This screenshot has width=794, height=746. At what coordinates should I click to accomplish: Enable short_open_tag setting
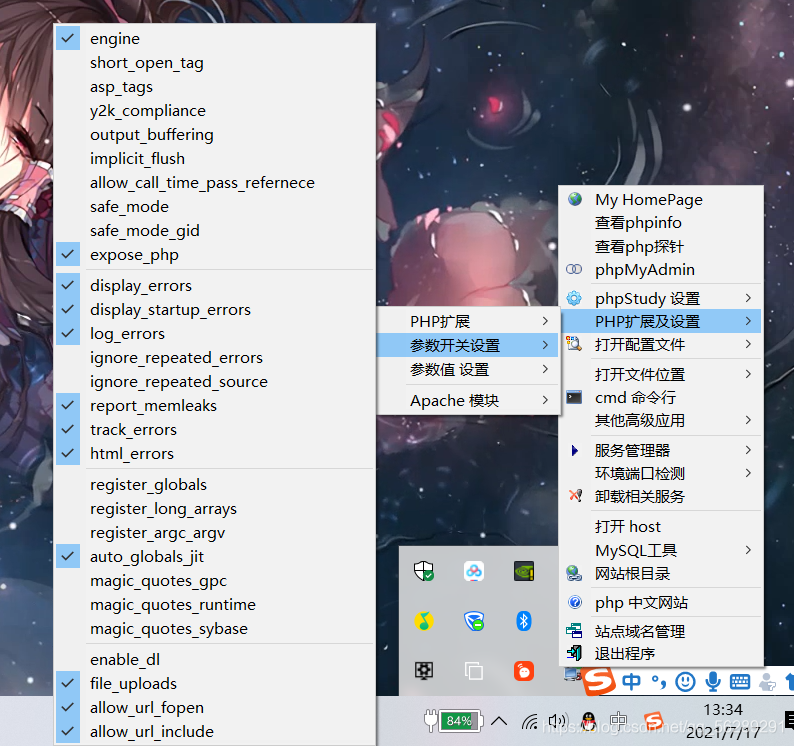215,62
